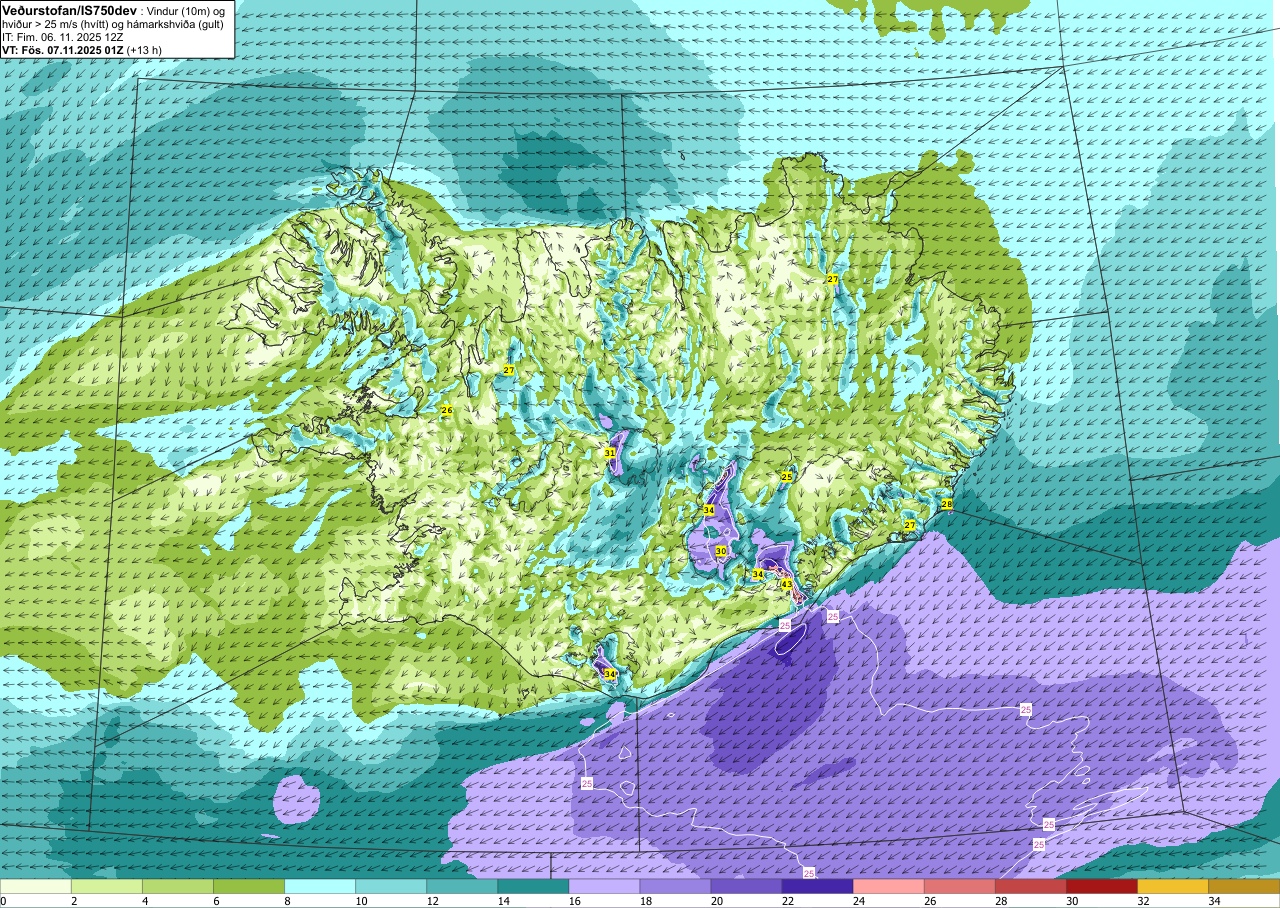The image size is (1280, 908).
Task: Click the 'IT: Fim. 06. 11. 2025 12Z' line
Action: [62, 36]
